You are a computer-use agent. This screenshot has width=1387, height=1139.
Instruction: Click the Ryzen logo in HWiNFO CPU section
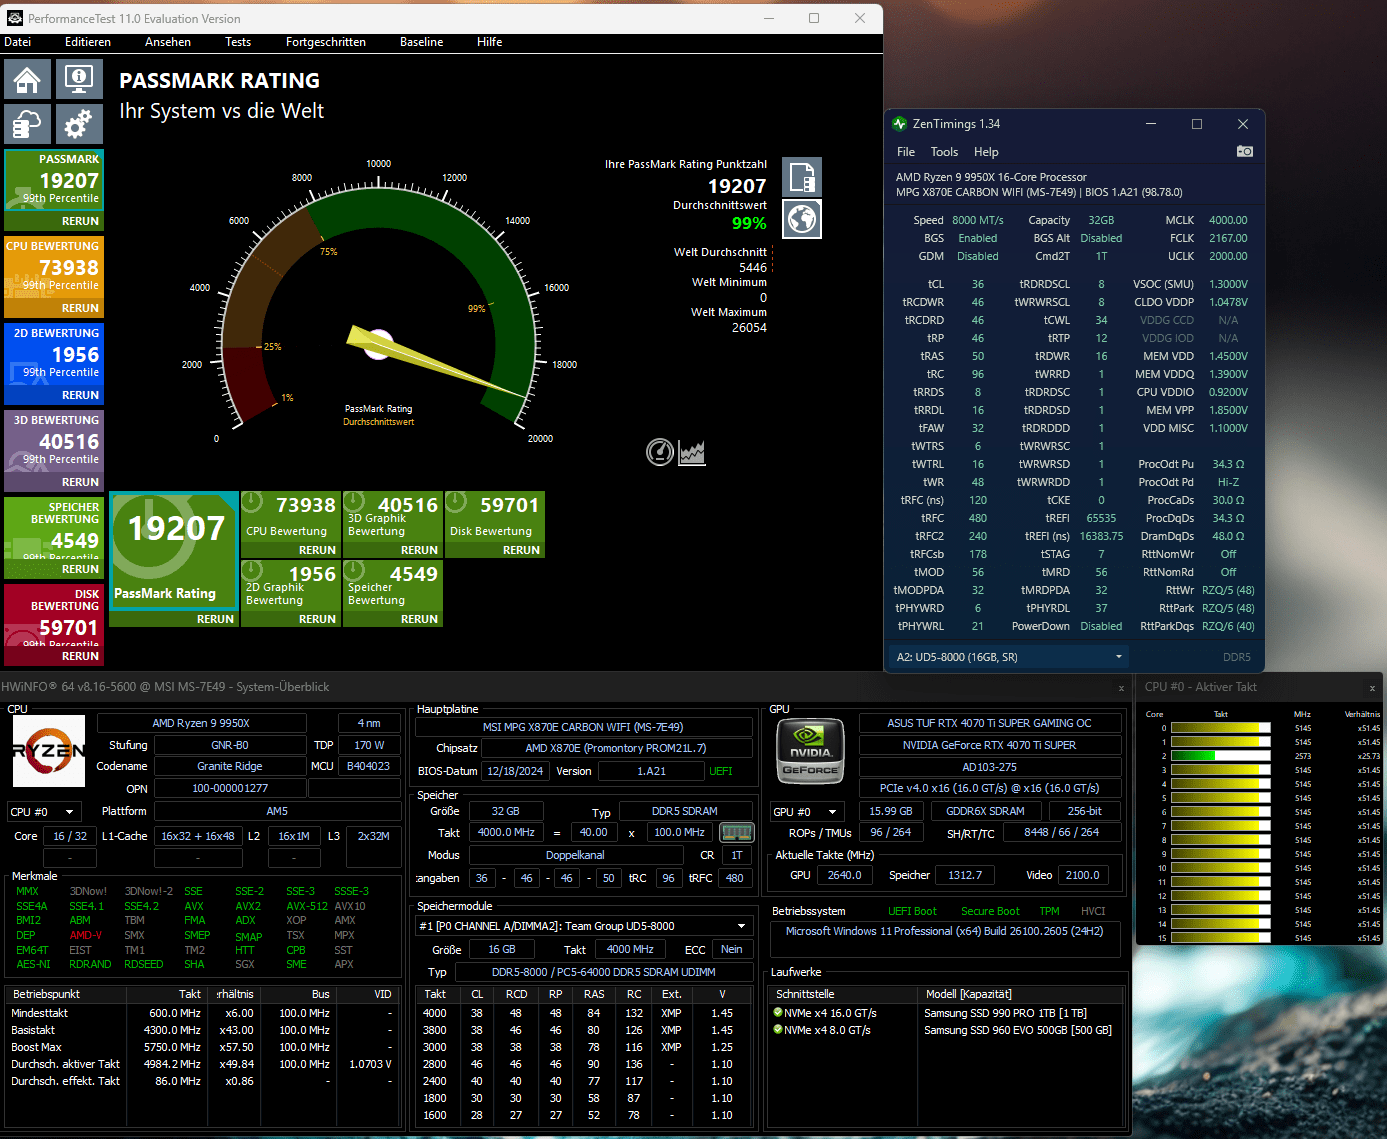tap(49, 751)
